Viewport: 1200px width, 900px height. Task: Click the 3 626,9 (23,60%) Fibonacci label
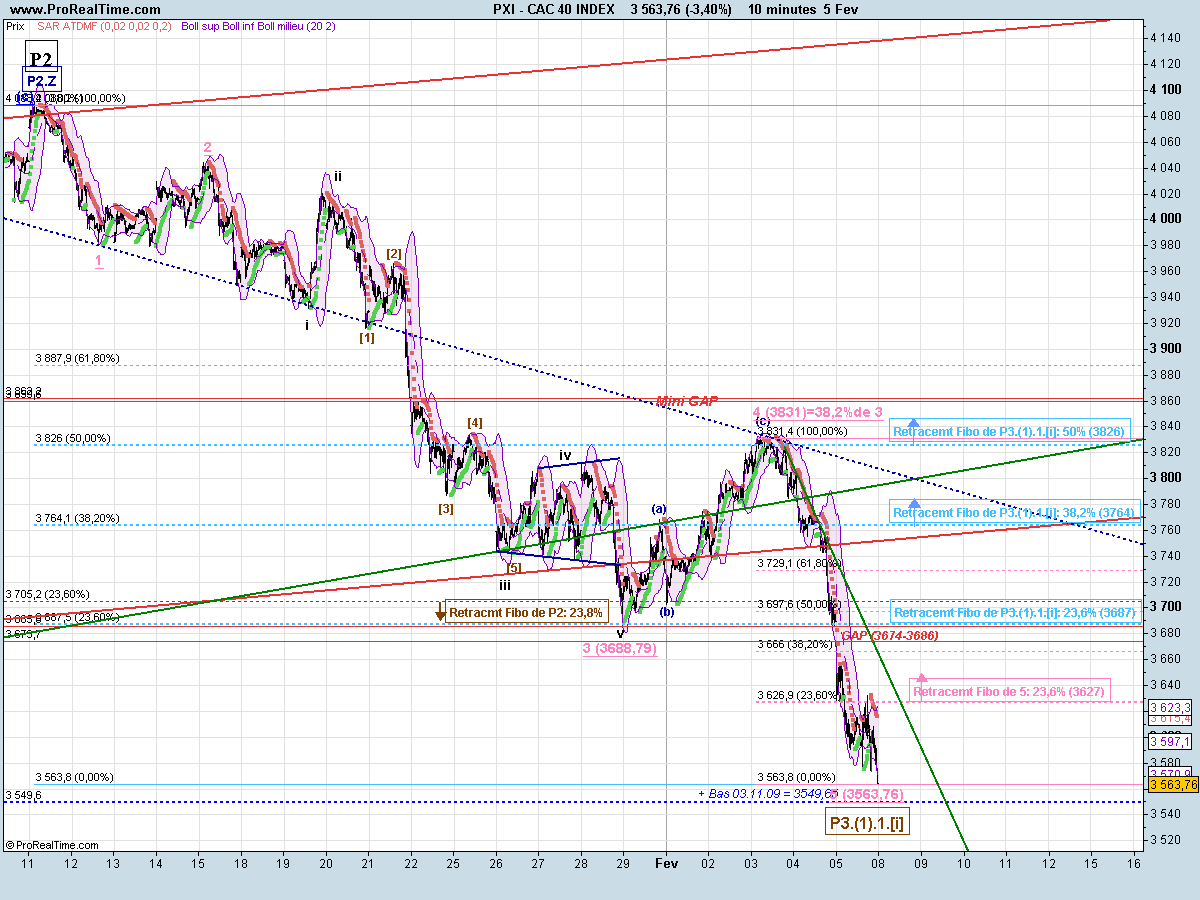click(799, 695)
